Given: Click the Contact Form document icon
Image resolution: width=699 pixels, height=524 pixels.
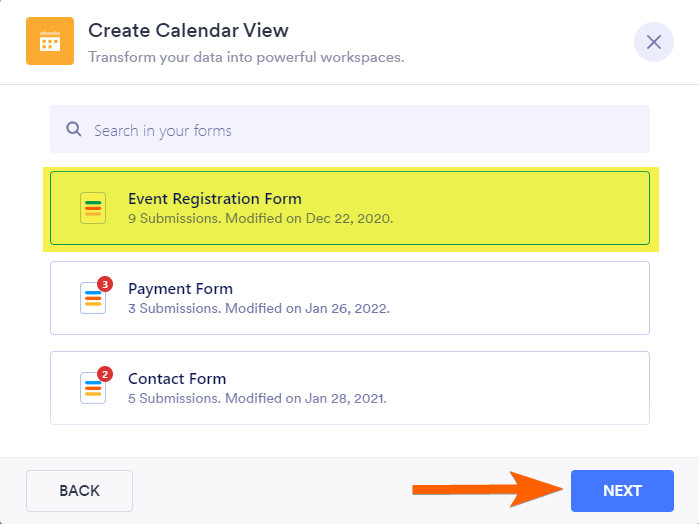Looking at the screenshot, I should pos(92,388).
